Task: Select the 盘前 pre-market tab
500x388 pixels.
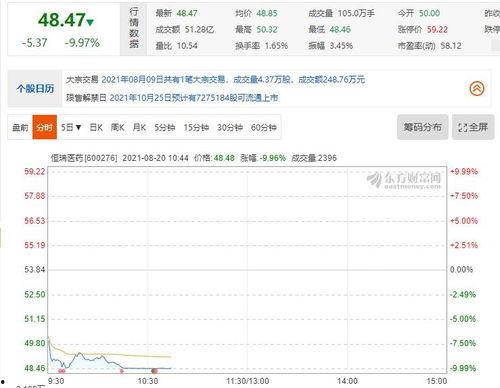Action: coord(20,127)
